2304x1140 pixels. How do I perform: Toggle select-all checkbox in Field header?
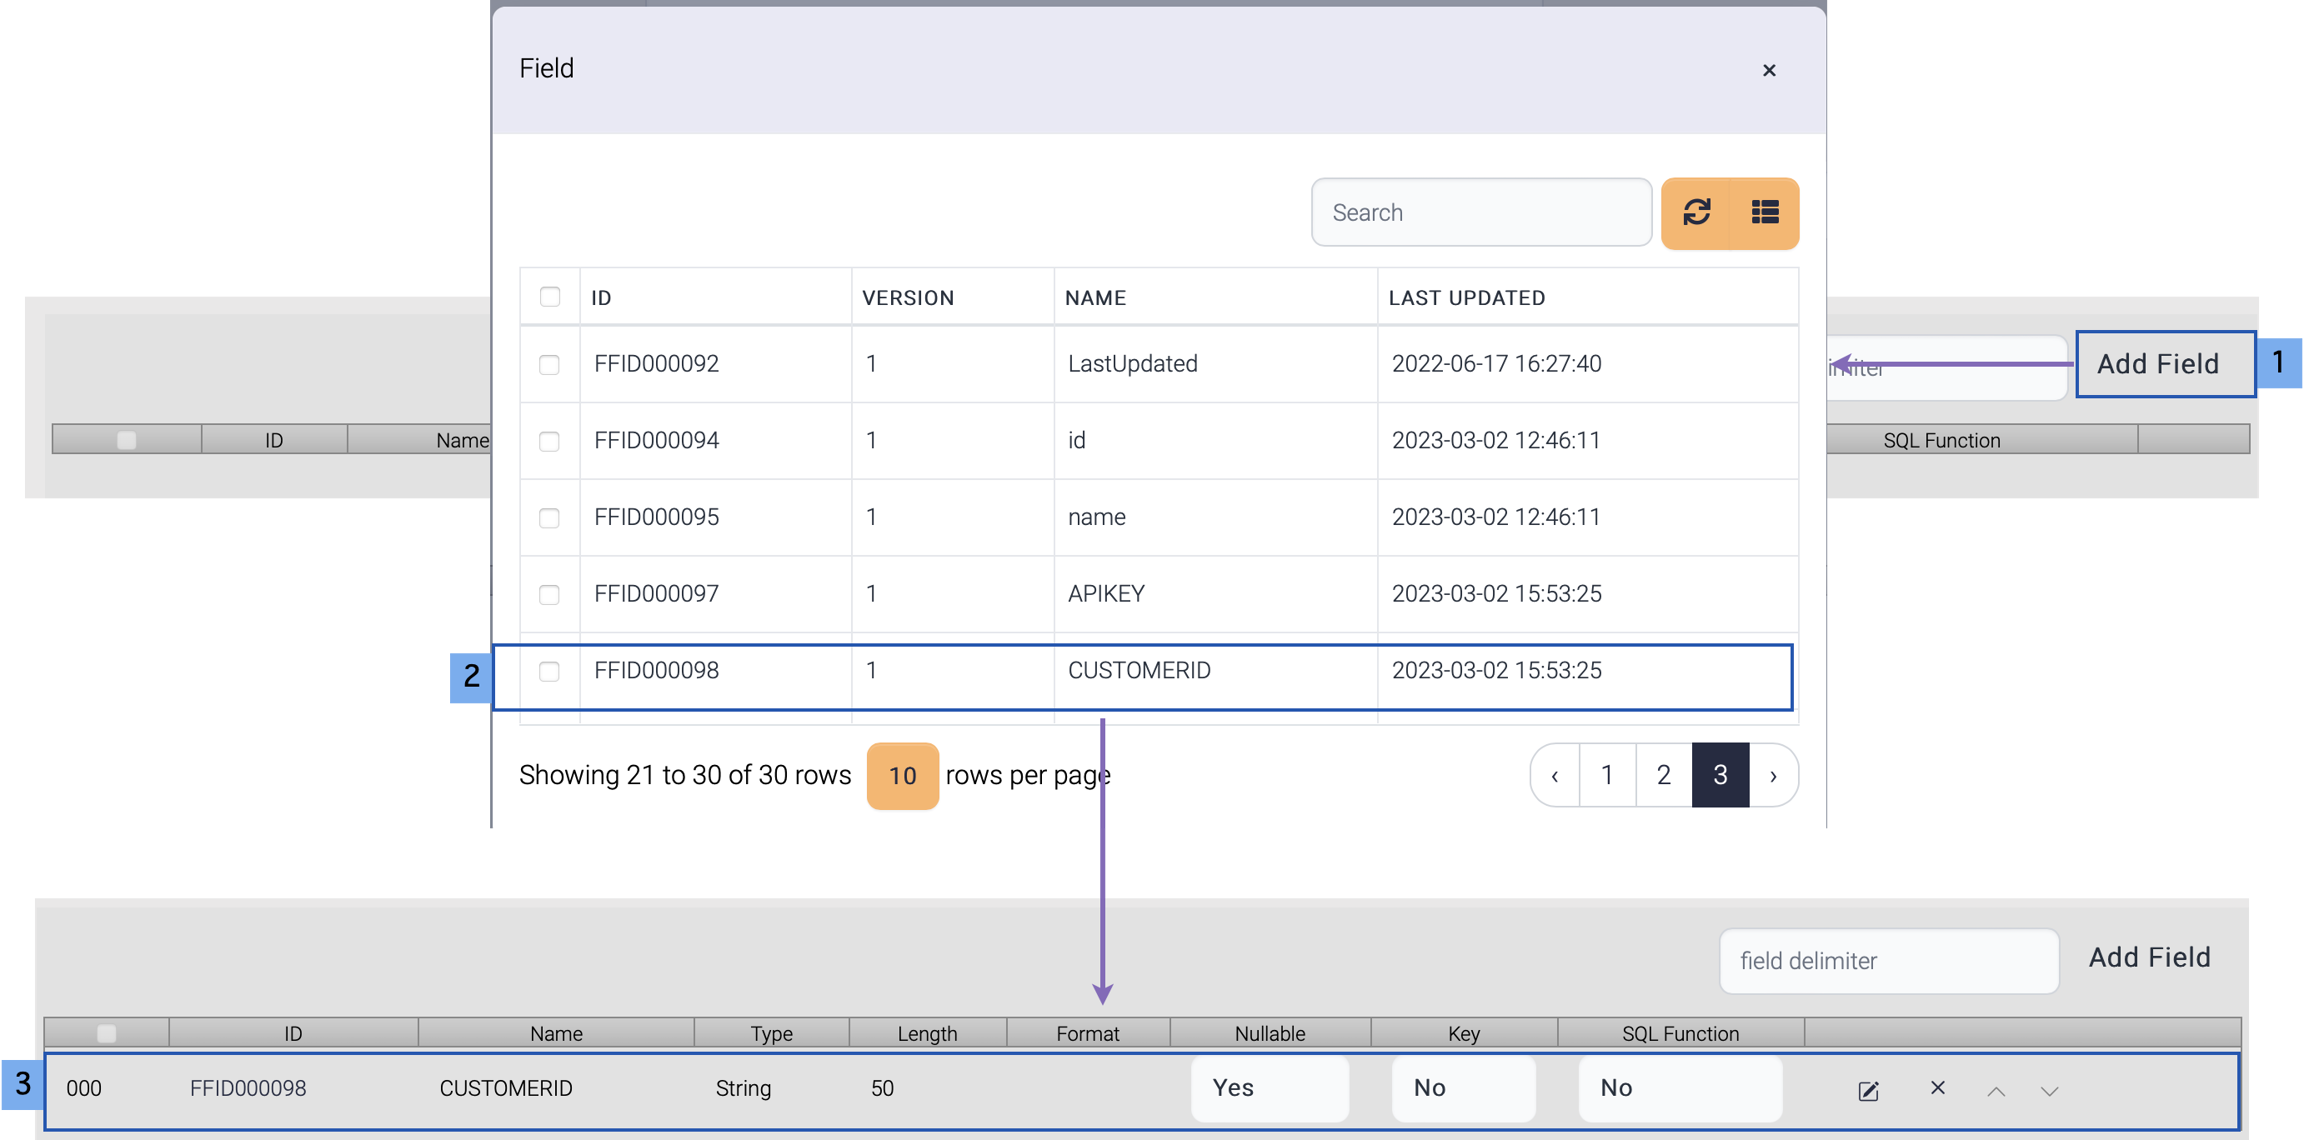click(549, 297)
